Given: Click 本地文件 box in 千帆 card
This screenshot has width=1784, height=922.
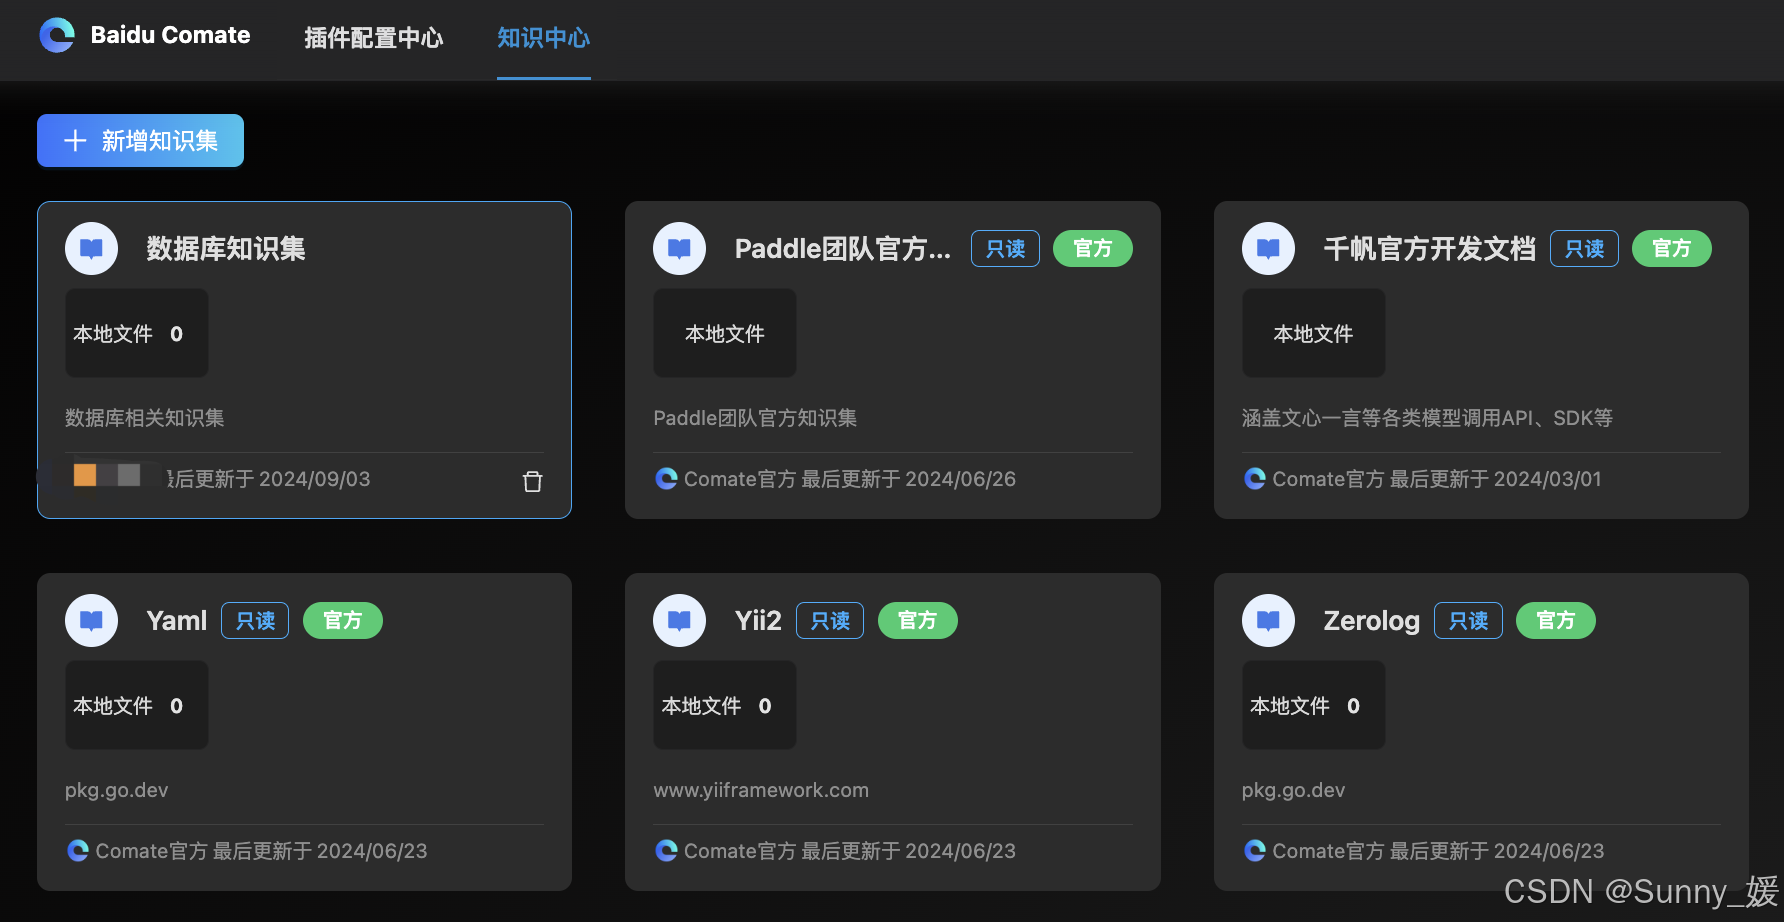Looking at the screenshot, I should pyautogui.click(x=1314, y=333).
